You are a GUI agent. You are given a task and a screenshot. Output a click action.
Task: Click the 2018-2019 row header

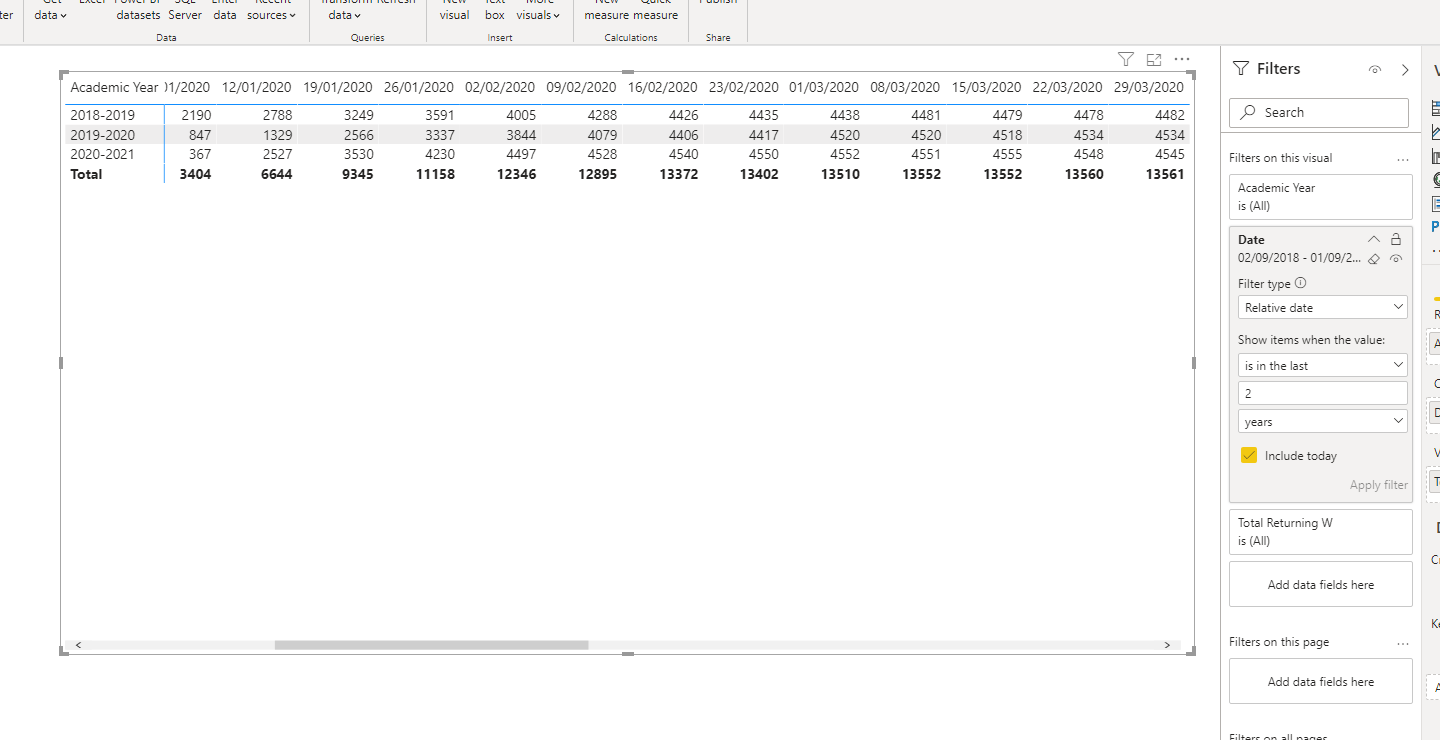point(103,115)
